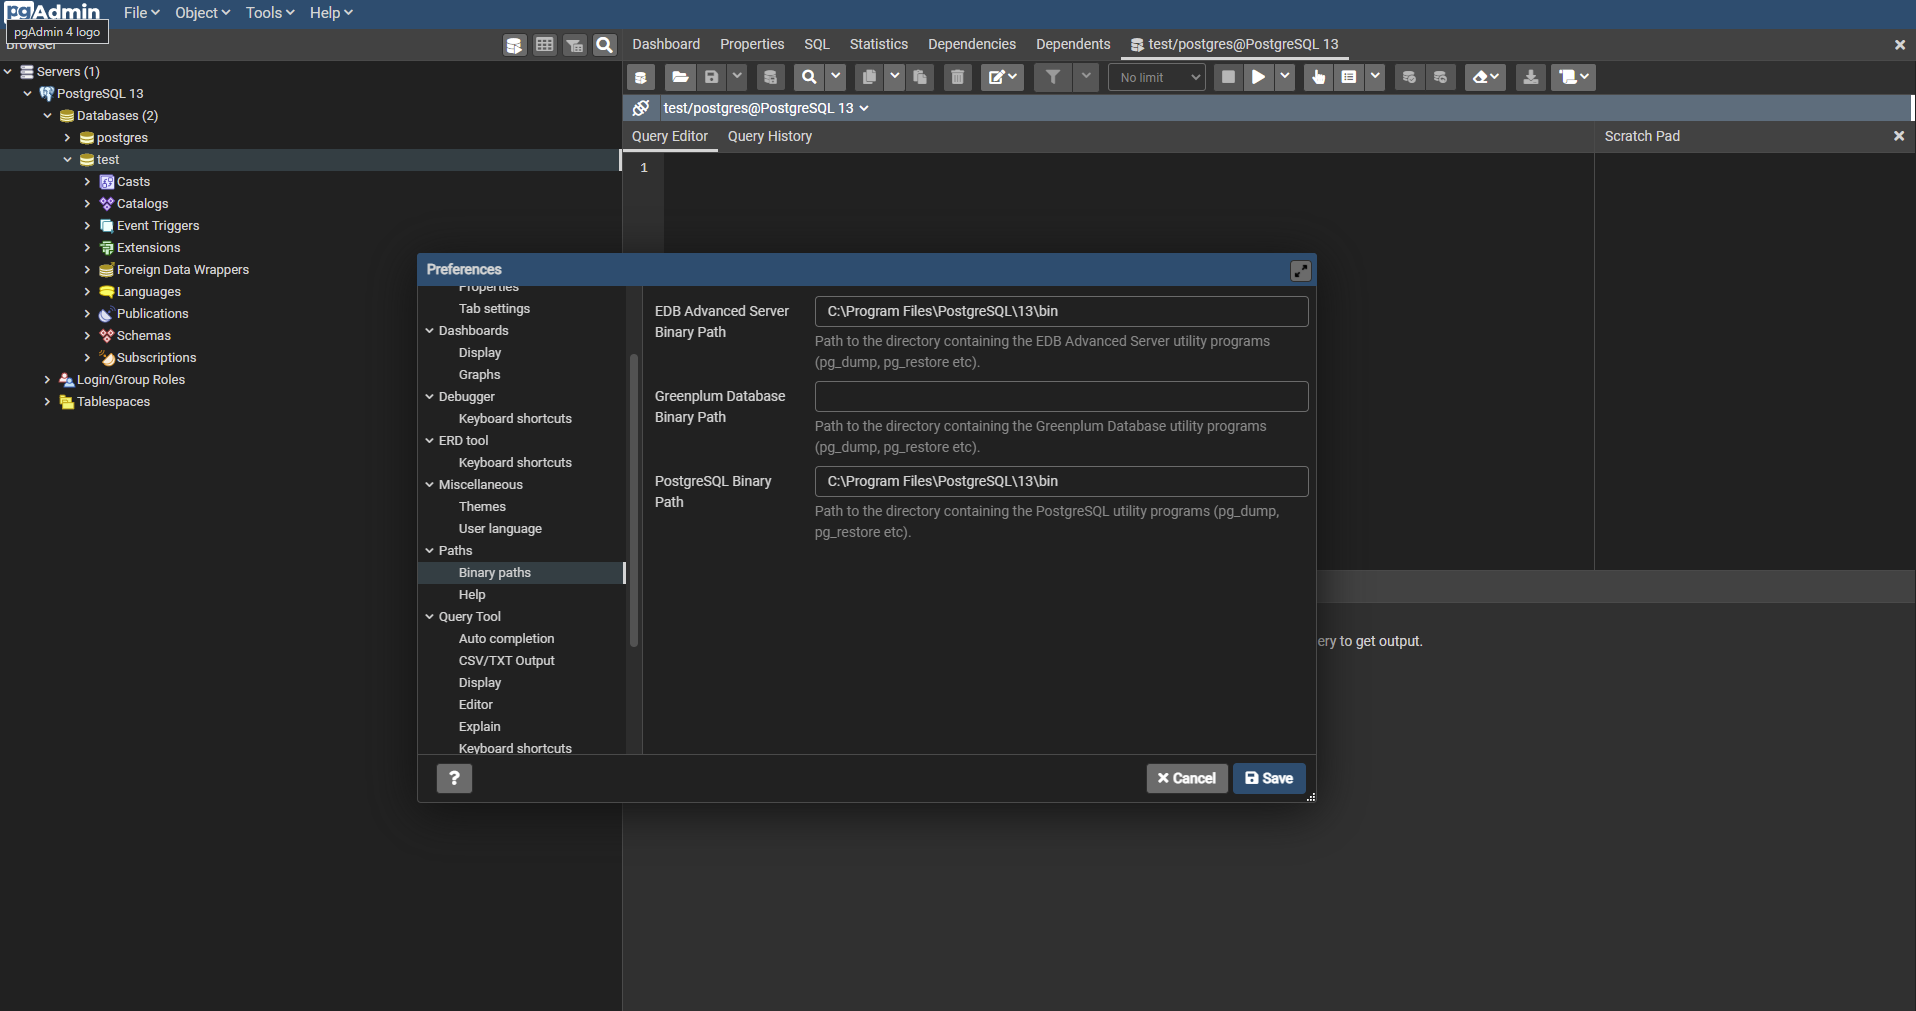Click the Explain Analyze list icon
The image size is (1916, 1011).
click(x=1349, y=77)
